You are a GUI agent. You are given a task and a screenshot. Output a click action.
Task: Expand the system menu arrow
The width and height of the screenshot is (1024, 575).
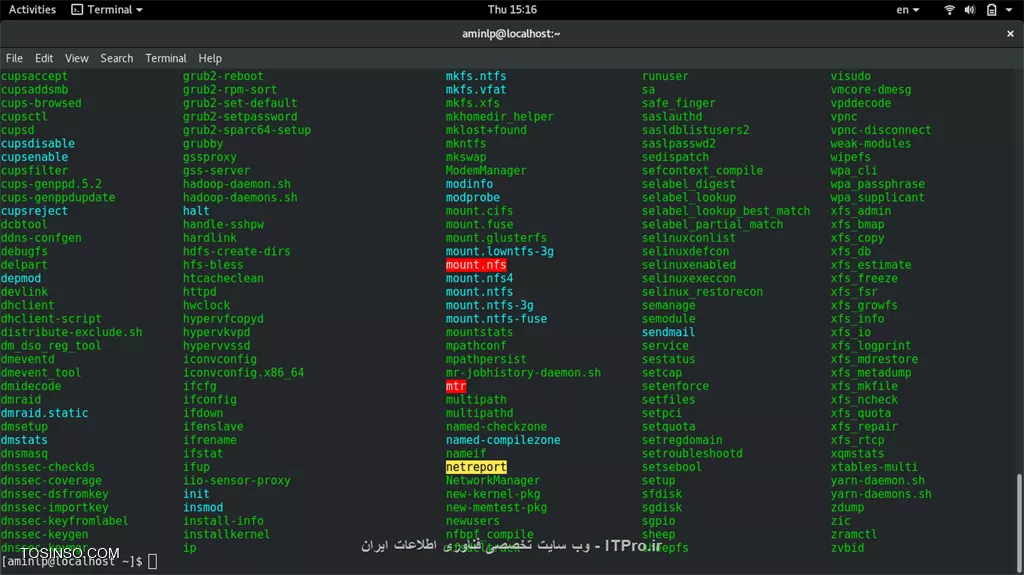pos(1009,10)
